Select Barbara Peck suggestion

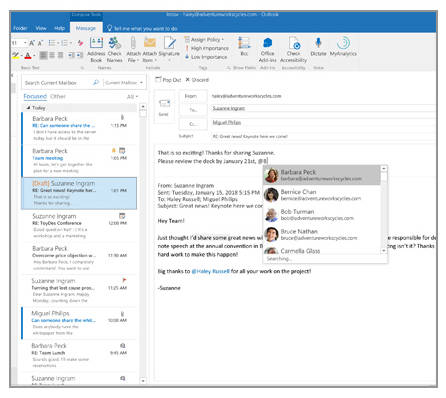pos(322,175)
